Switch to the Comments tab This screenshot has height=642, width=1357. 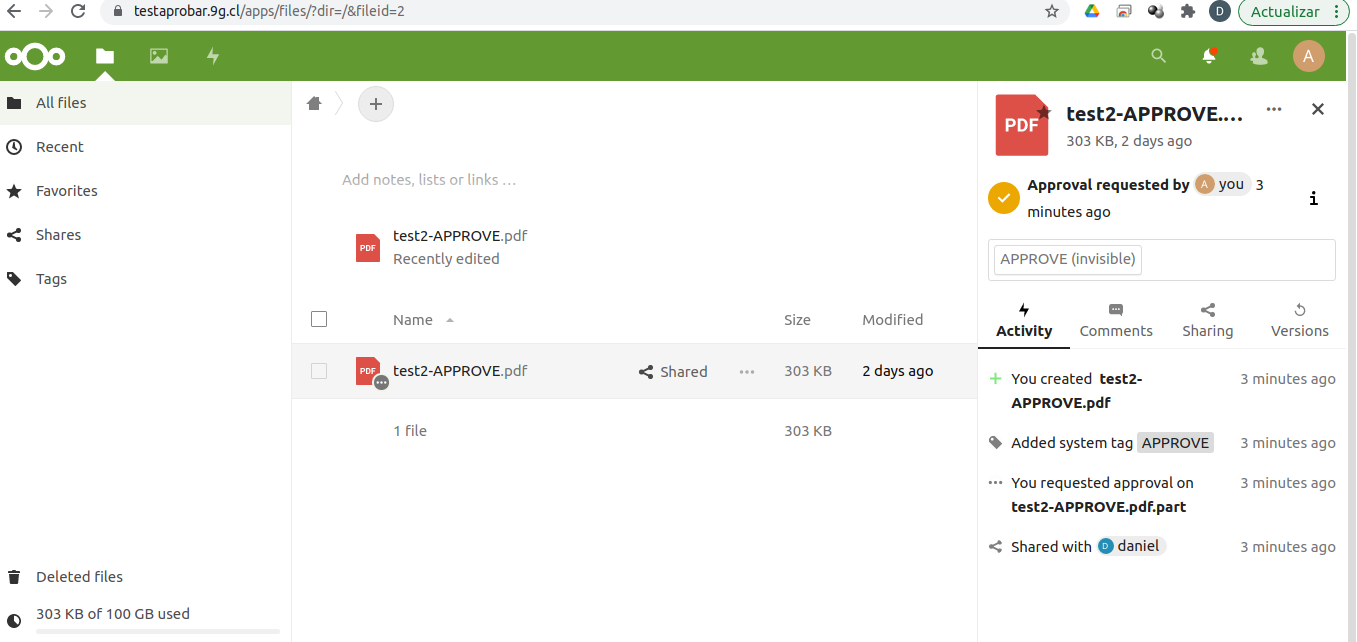coord(1116,320)
